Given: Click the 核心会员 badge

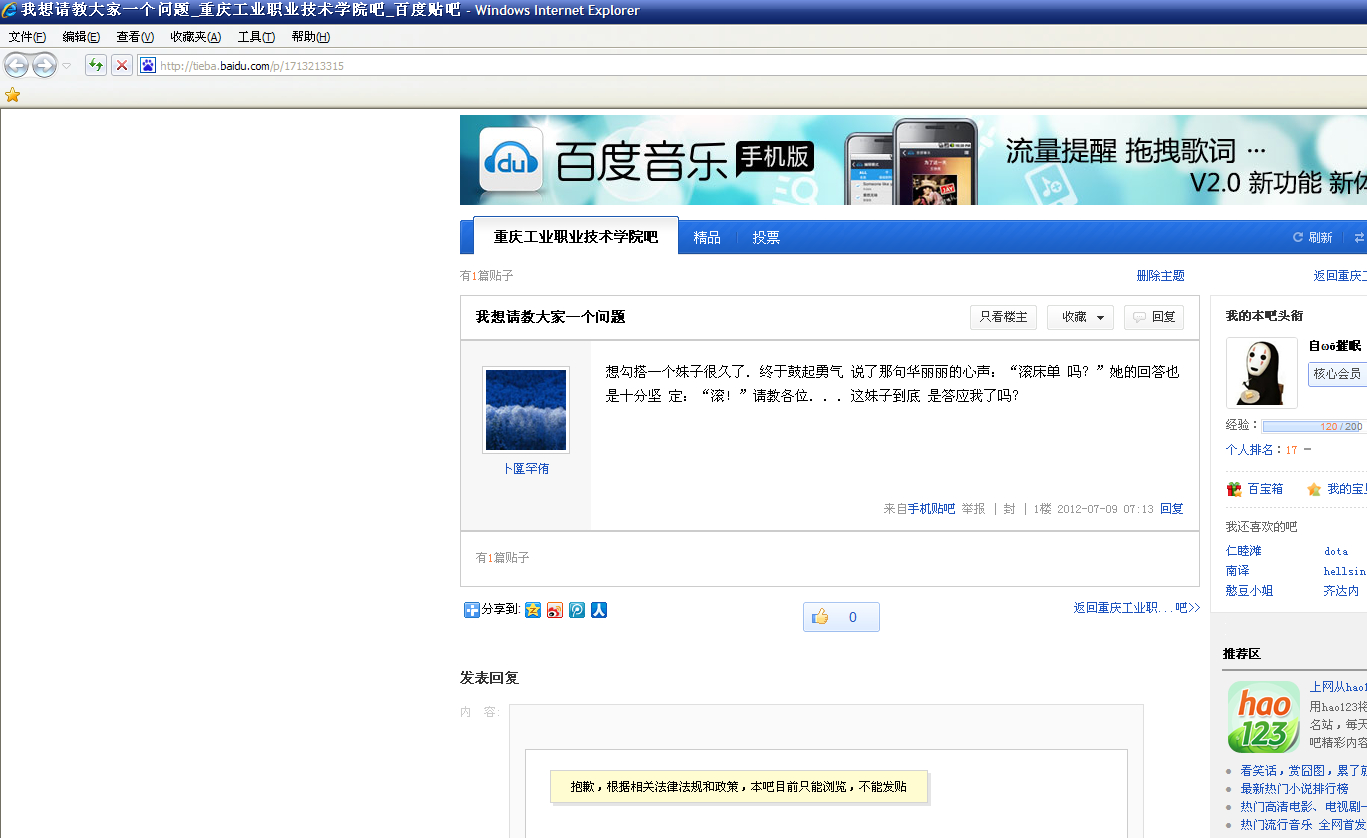Looking at the screenshot, I should coord(1337,374).
